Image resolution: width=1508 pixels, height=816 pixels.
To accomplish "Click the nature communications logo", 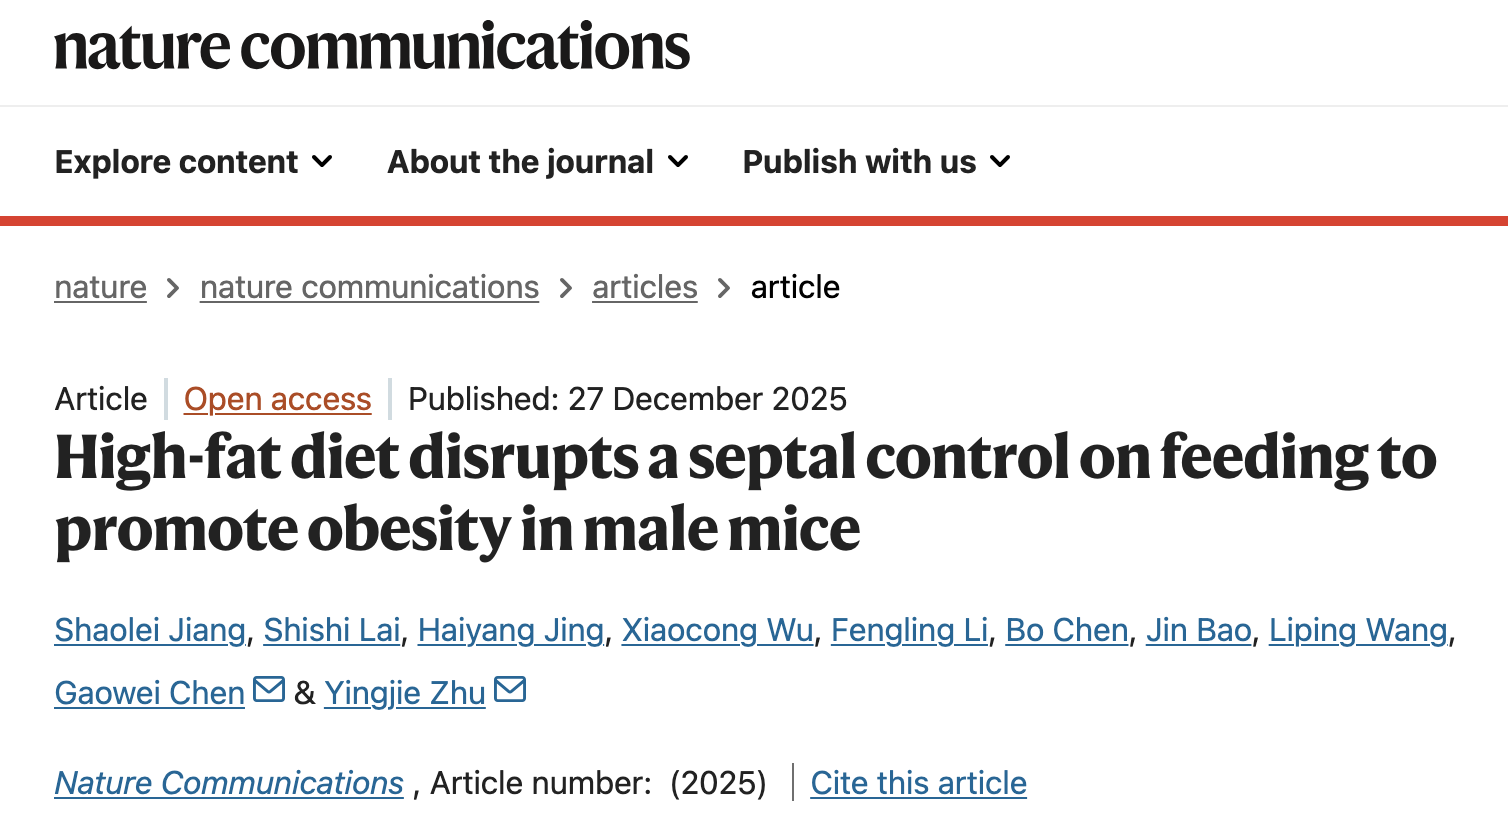I will pos(373,48).
